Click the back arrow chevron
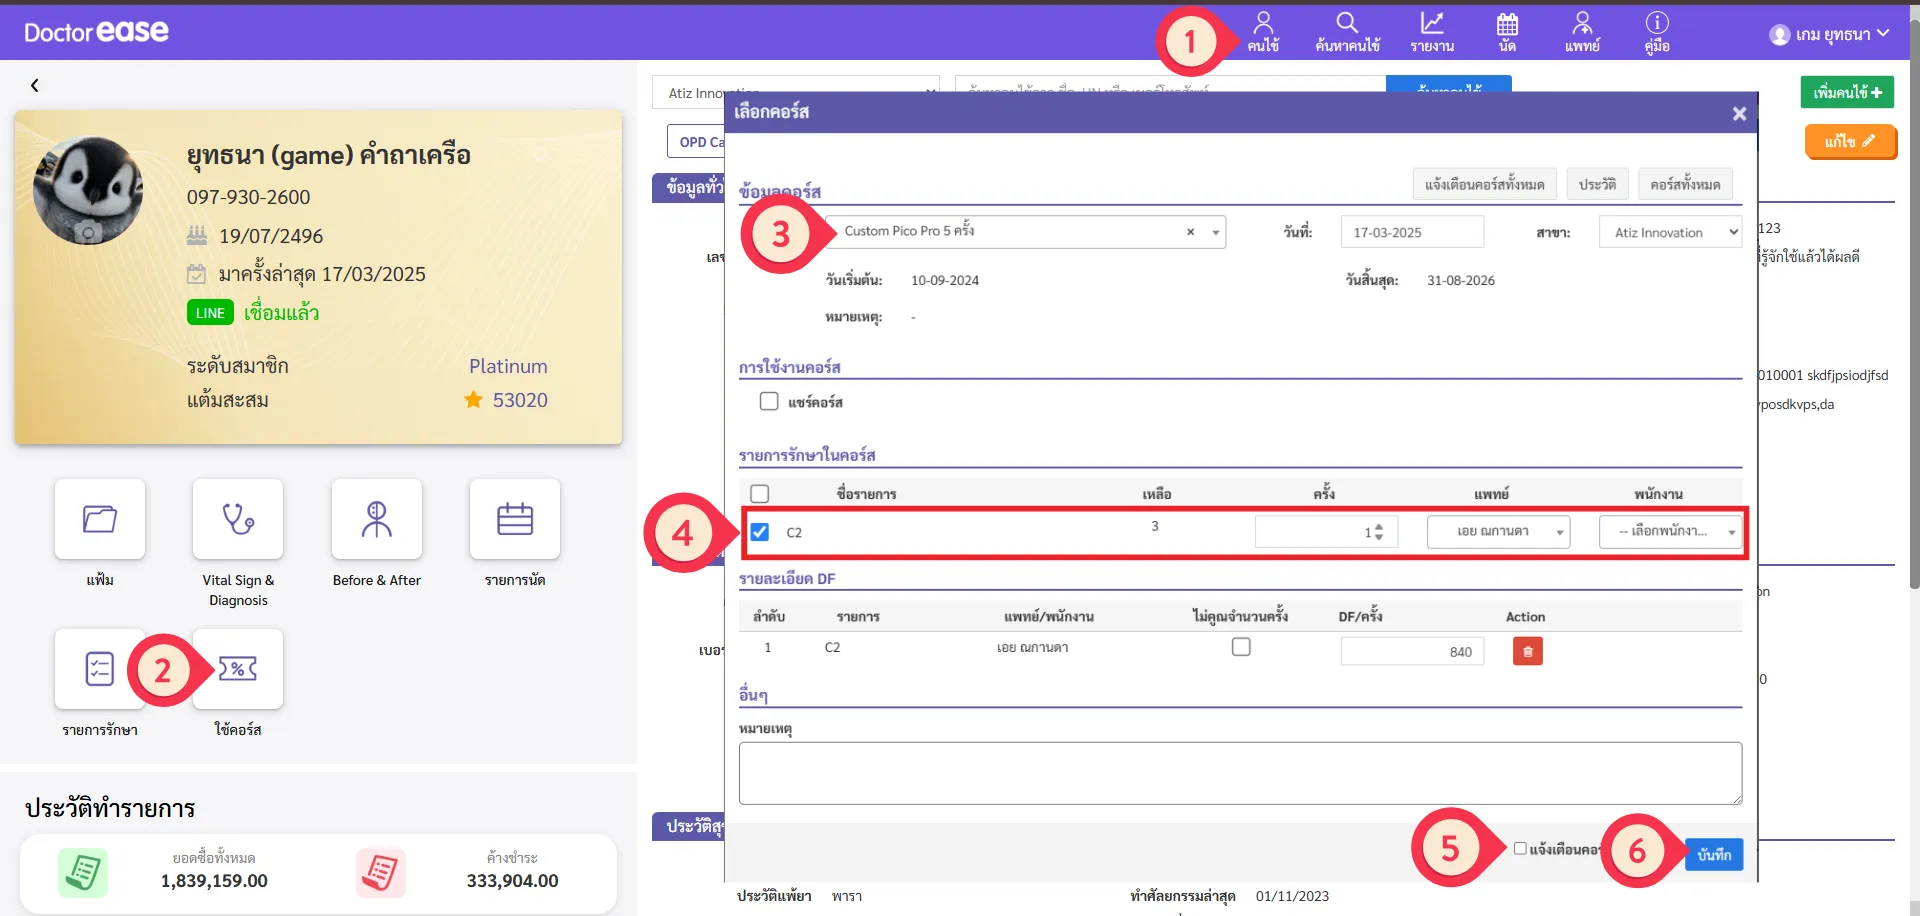The image size is (1920, 916). 35,86
